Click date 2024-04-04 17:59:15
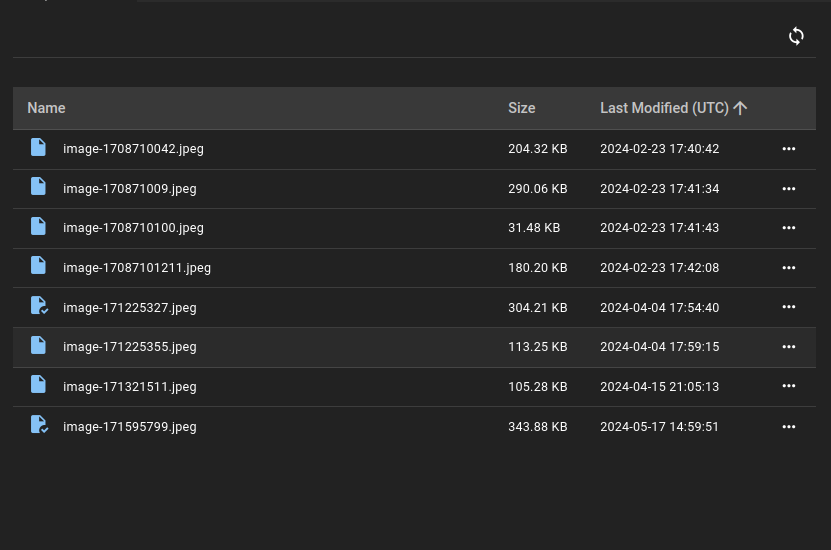Image resolution: width=831 pixels, height=550 pixels. (x=659, y=347)
